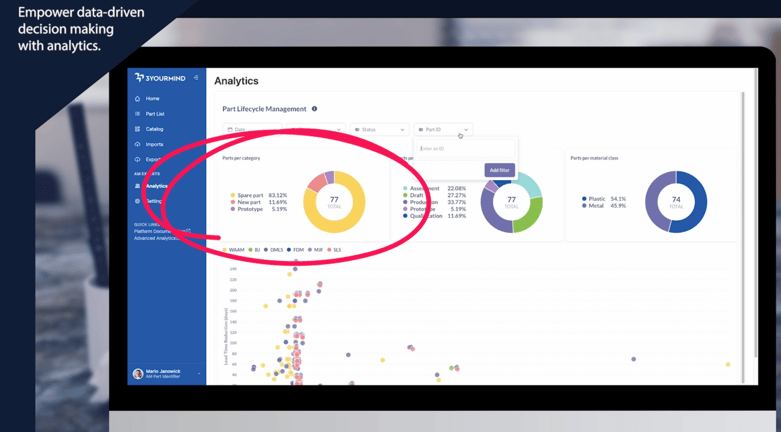The width and height of the screenshot is (781, 432).
Task: Open the Date filter dropdown
Action: tap(252, 130)
